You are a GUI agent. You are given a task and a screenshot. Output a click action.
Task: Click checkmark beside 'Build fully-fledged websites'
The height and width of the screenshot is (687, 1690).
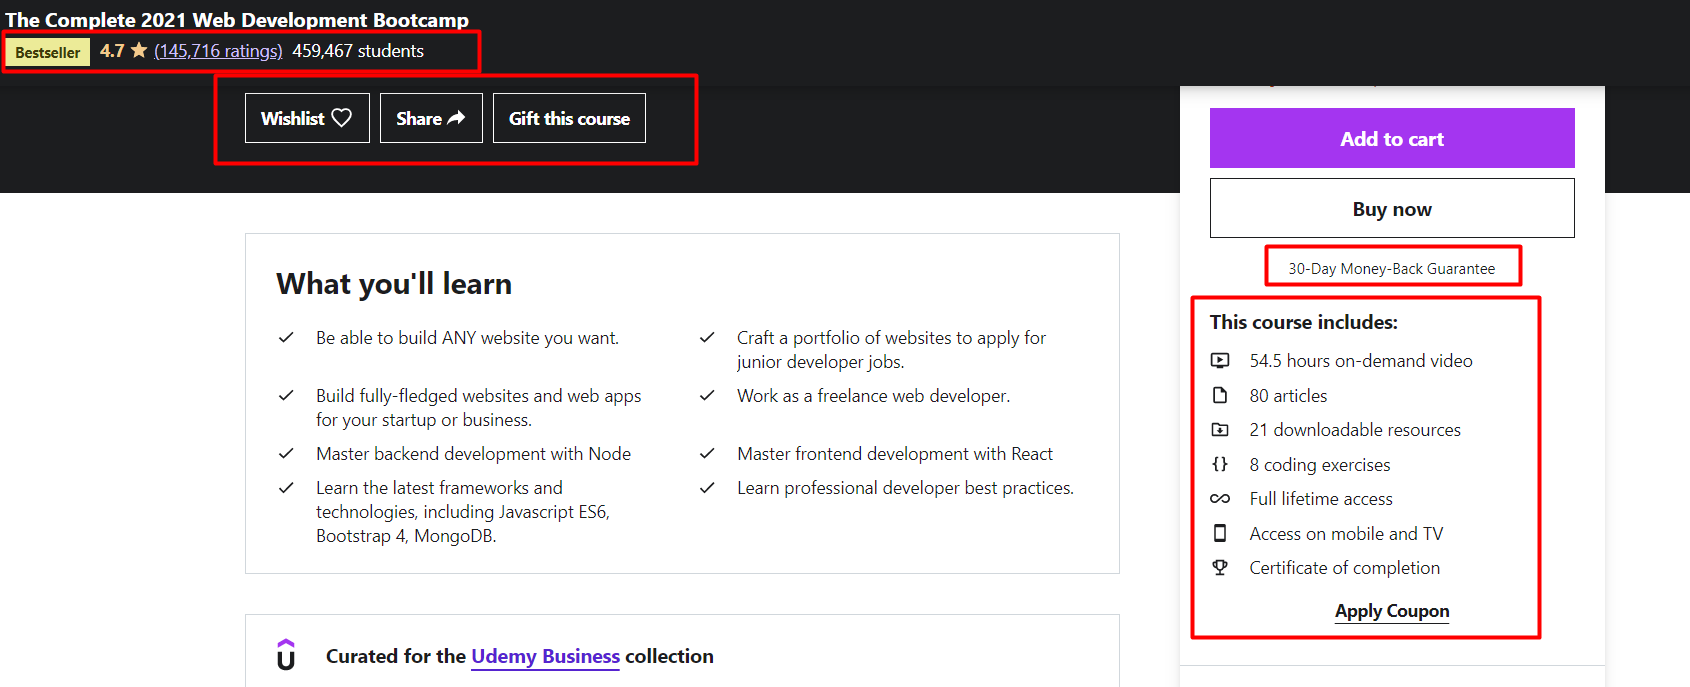tap(286, 396)
